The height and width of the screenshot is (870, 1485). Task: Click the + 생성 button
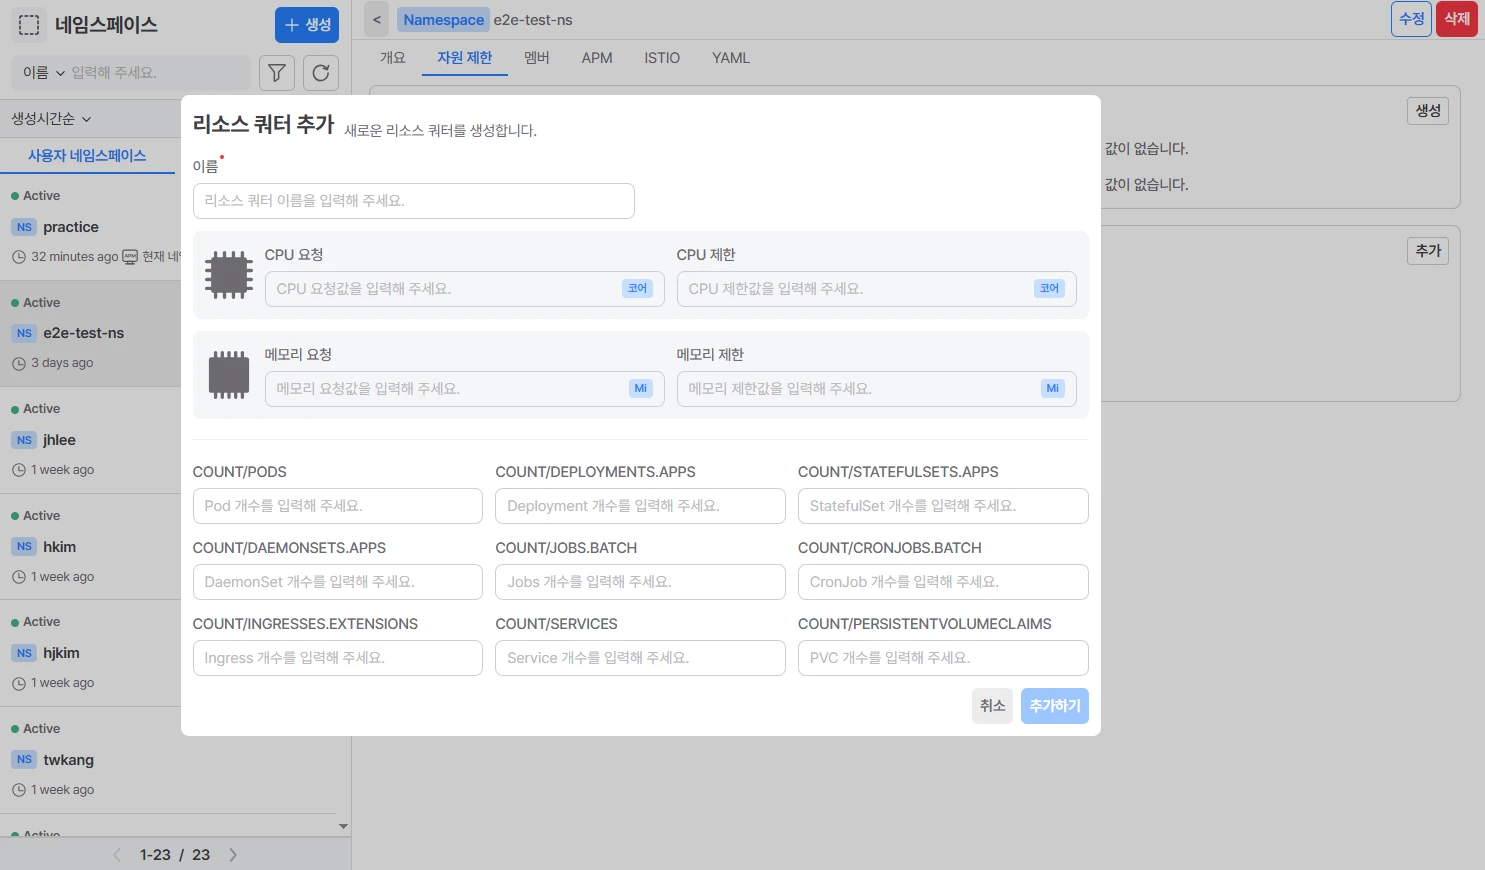click(307, 25)
